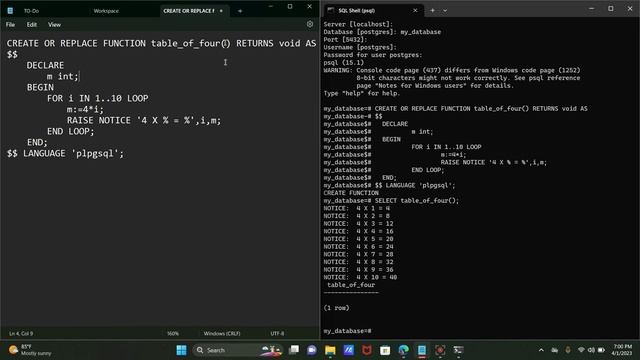Viewport: 640px width, 360px height.
Task: Open the Edit menu in Notepad
Action: click(x=32, y=24)
